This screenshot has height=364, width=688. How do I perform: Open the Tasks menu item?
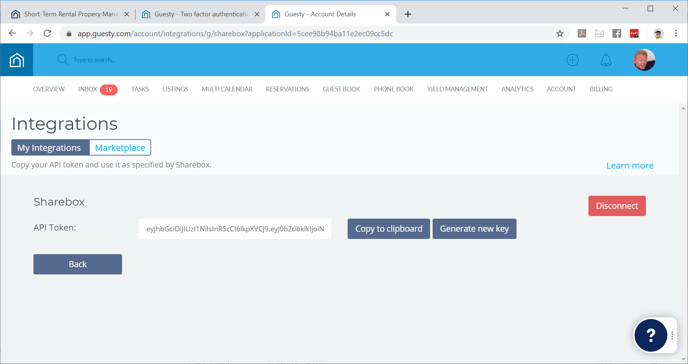[x=140, y=89]
